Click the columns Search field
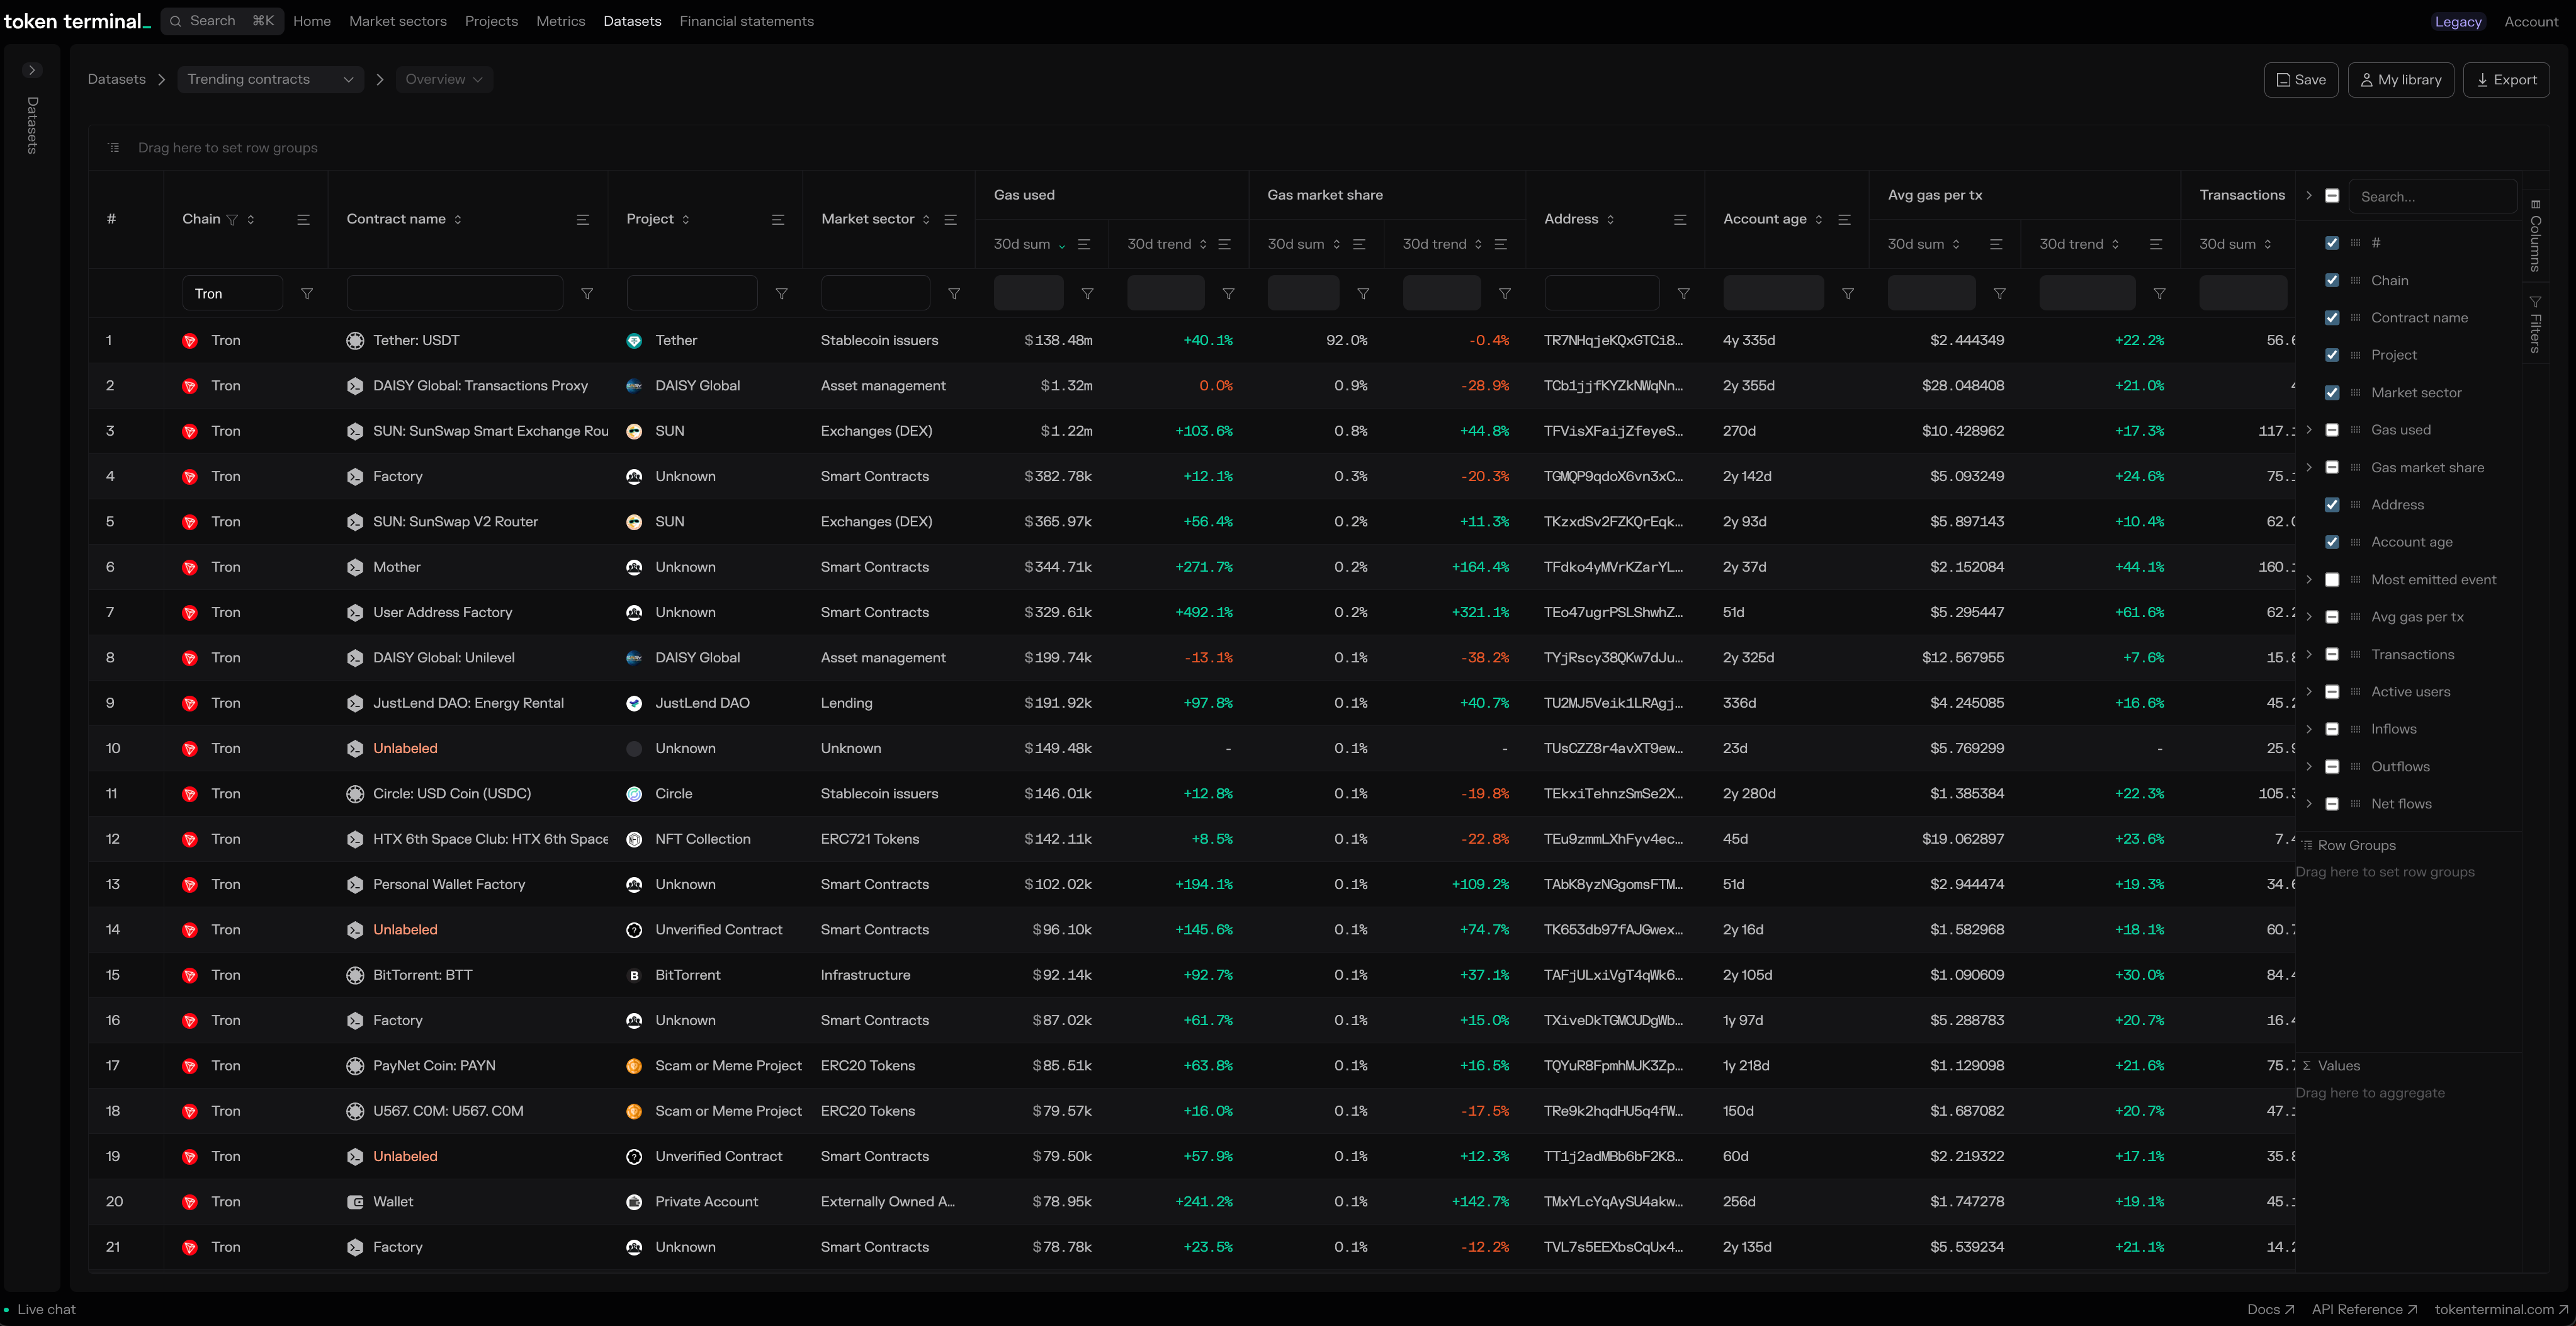This screenshot has width=2576, height=1326. click(x=2431, y=197)
